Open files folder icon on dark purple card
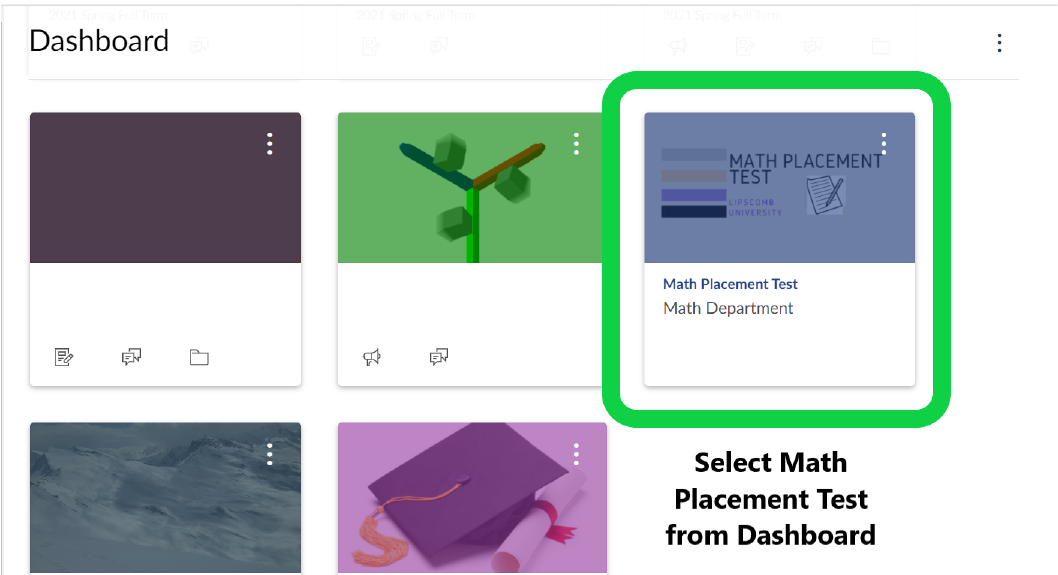This screenshot has height=575, width=1058. [x=199, y=357]
